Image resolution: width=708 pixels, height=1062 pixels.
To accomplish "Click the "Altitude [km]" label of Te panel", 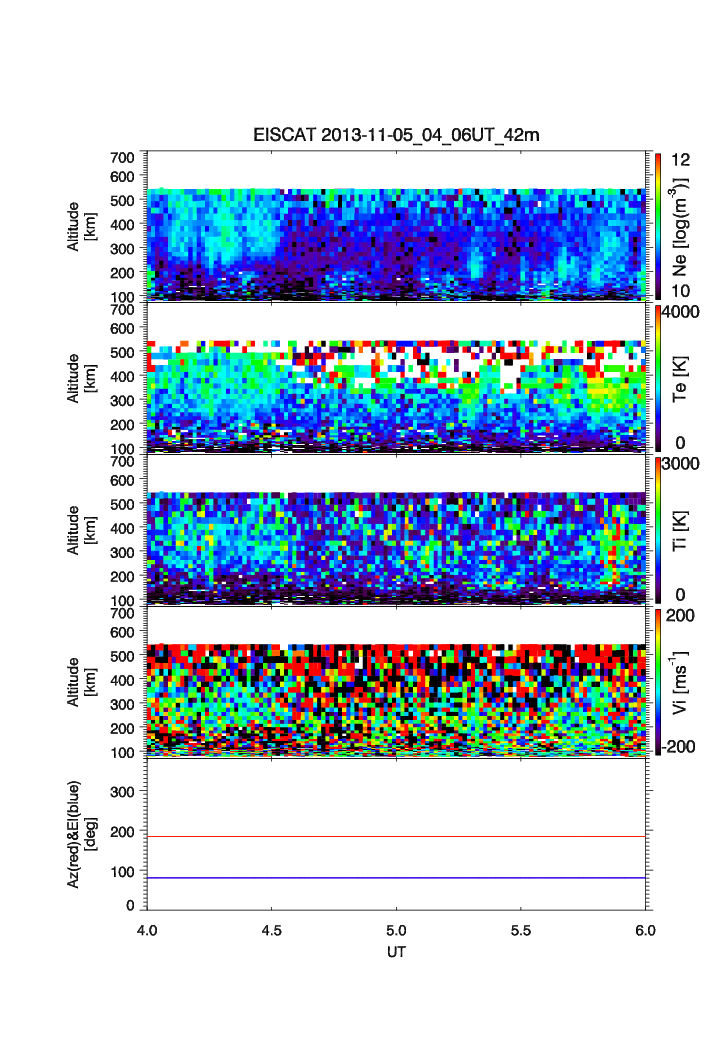I will pyautogui.click(x=81, y=379).
